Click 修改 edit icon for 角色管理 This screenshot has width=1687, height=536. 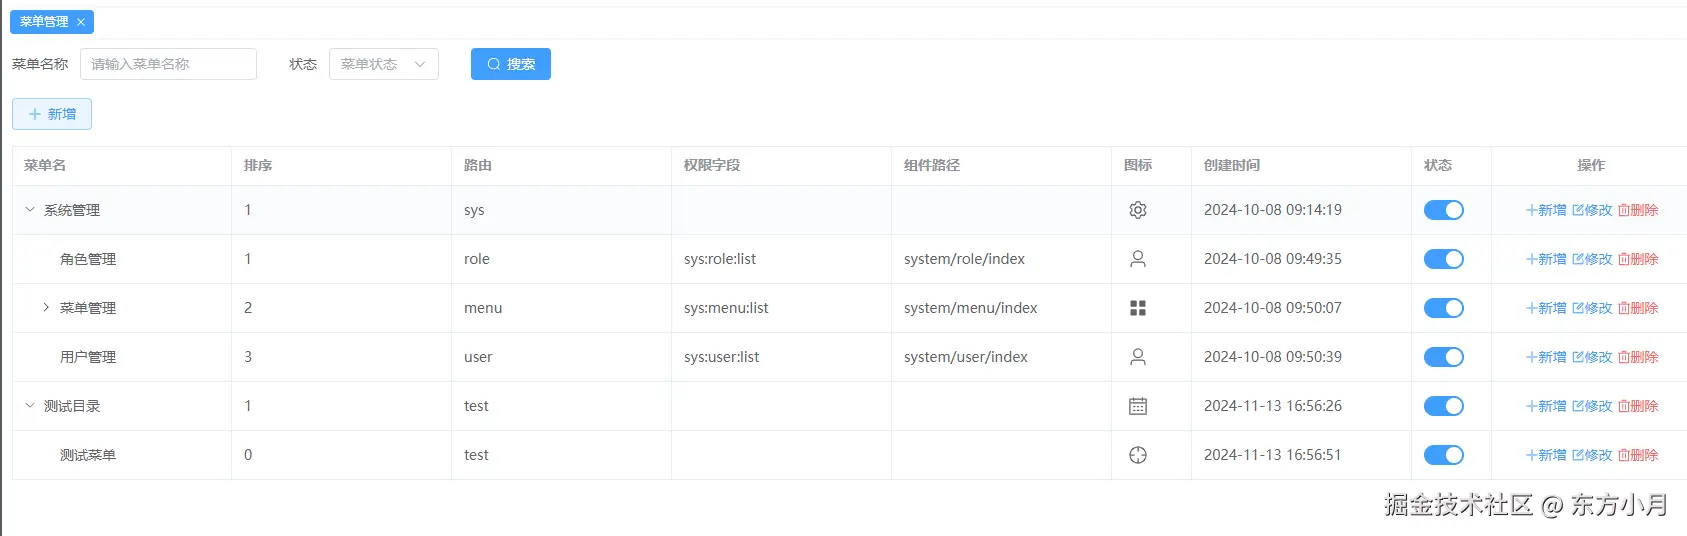coord(1578,259)
